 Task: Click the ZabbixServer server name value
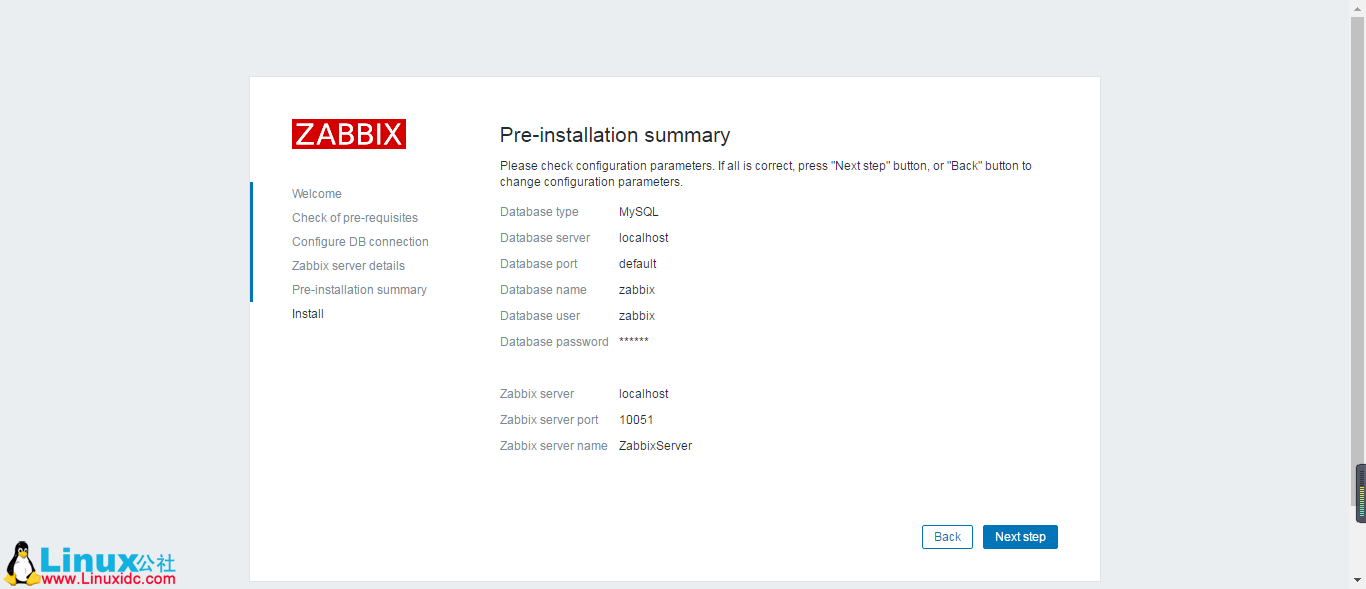coord(655,446)
